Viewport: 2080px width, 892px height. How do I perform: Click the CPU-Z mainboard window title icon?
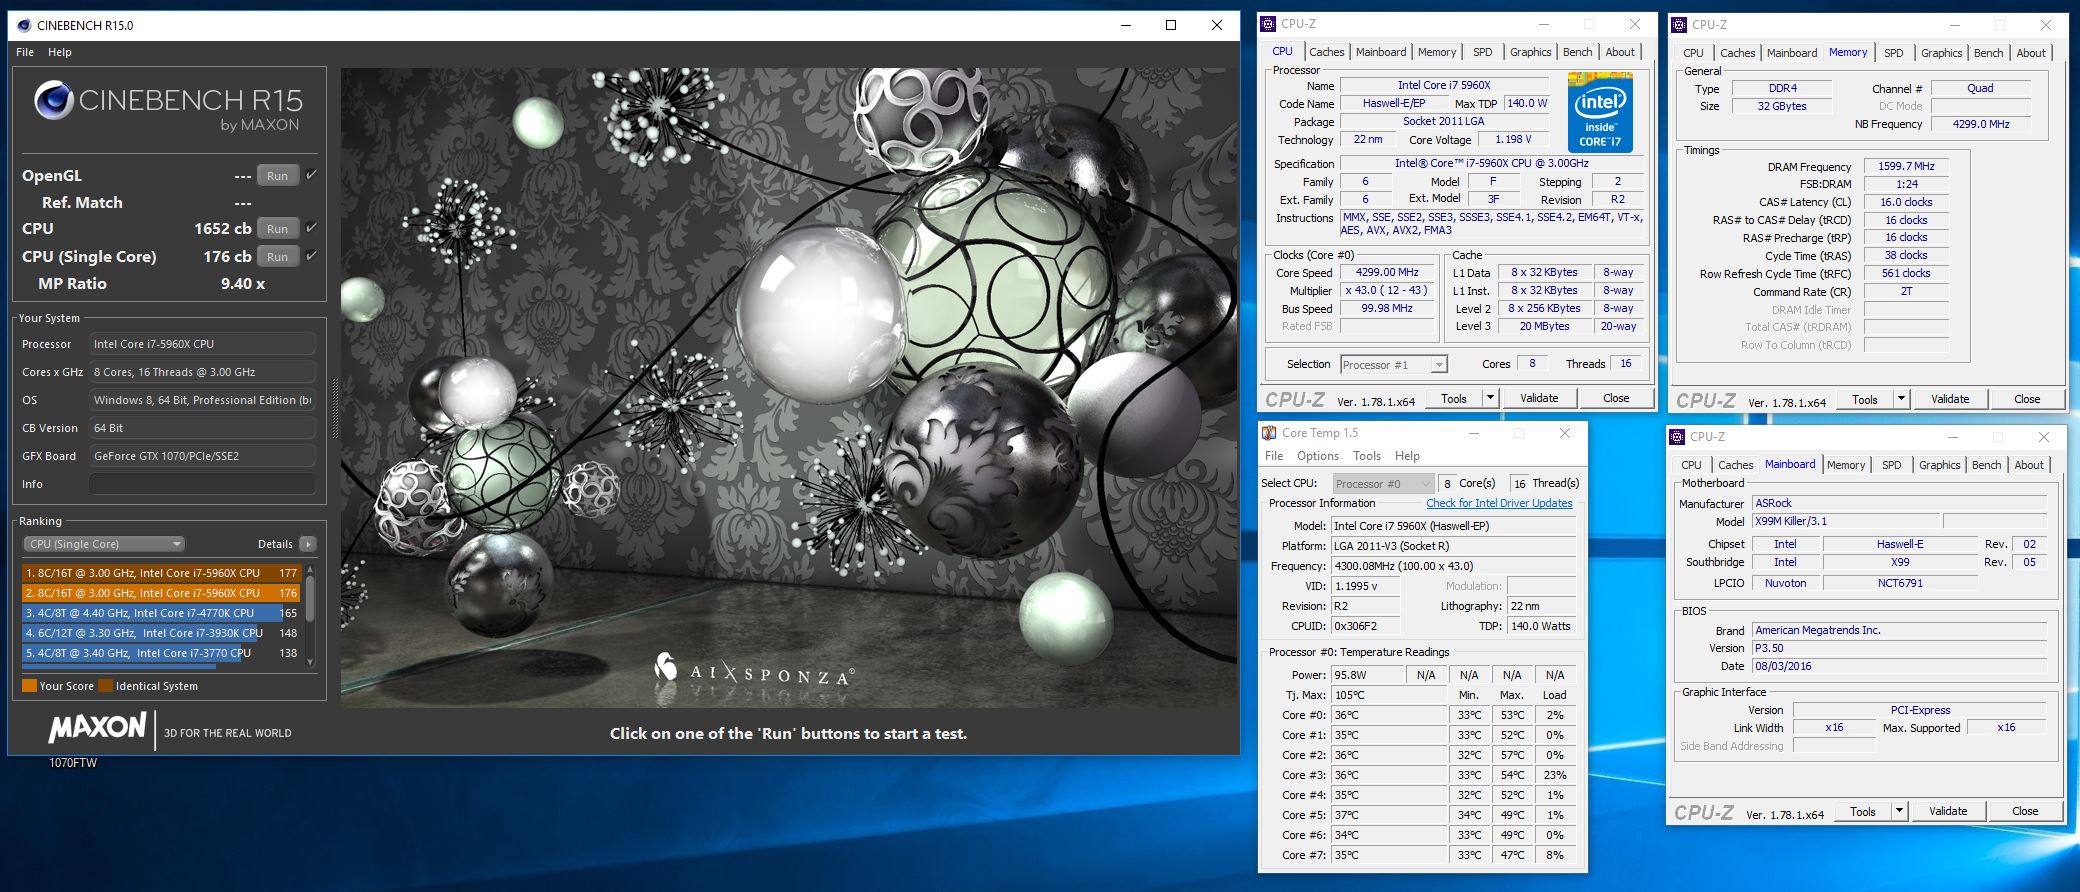pos(1678,437)
